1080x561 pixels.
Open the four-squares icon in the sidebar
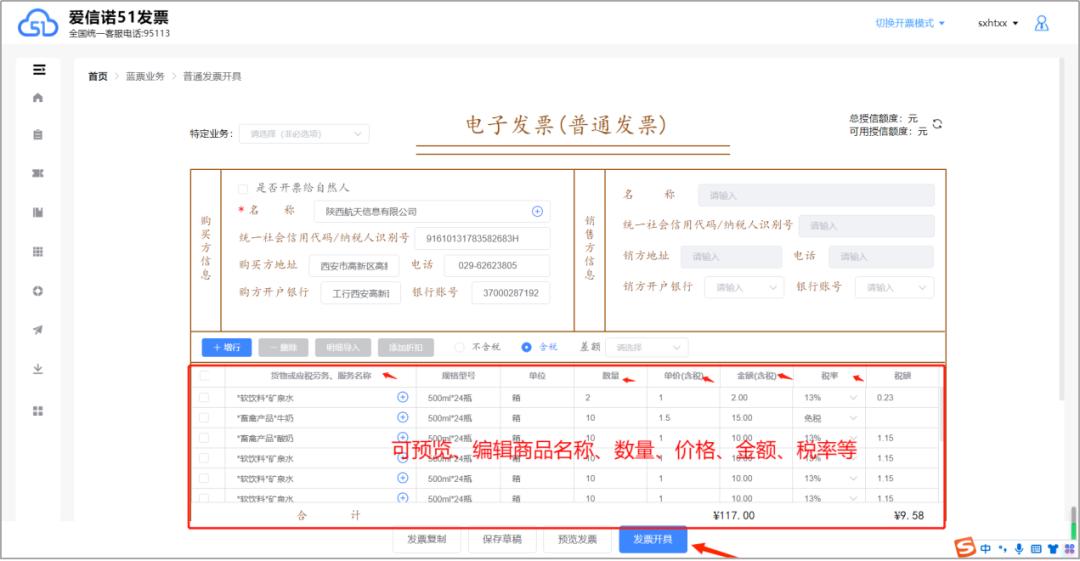coord(38,411)
